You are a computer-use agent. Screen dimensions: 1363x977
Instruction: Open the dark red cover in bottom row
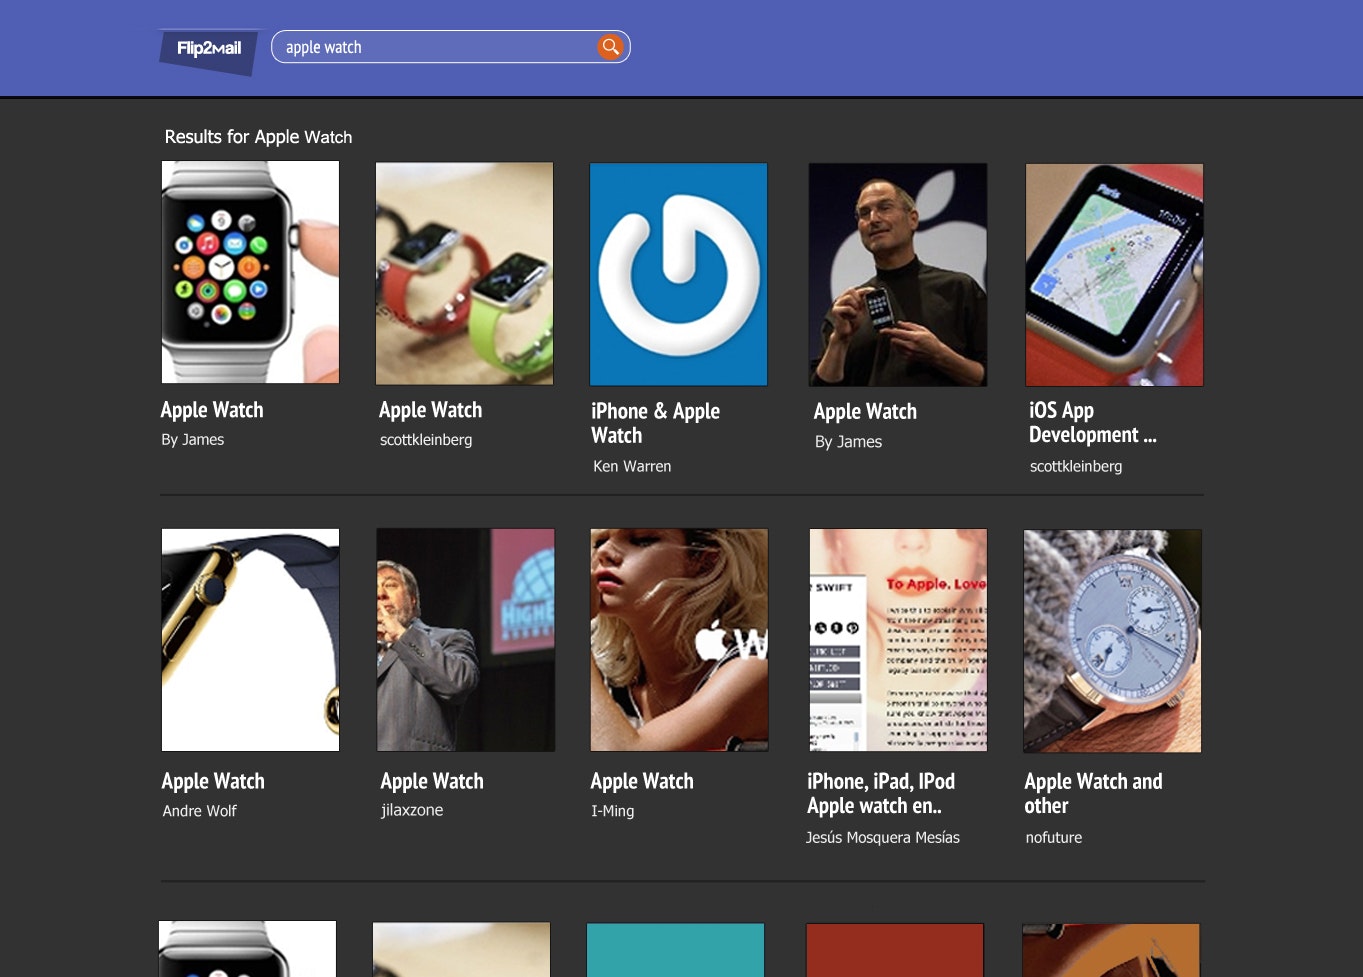coord(895,950)
